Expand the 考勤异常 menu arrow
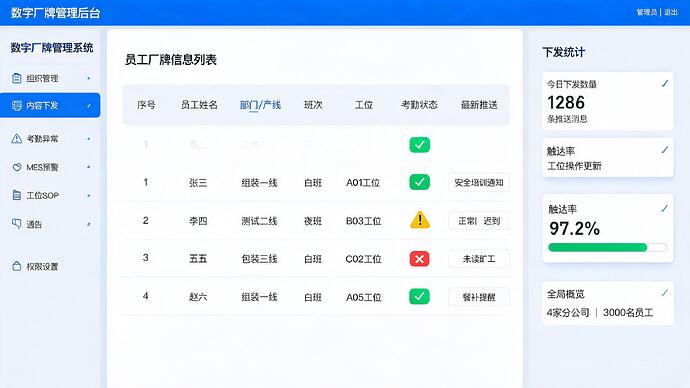 (88, 139)
